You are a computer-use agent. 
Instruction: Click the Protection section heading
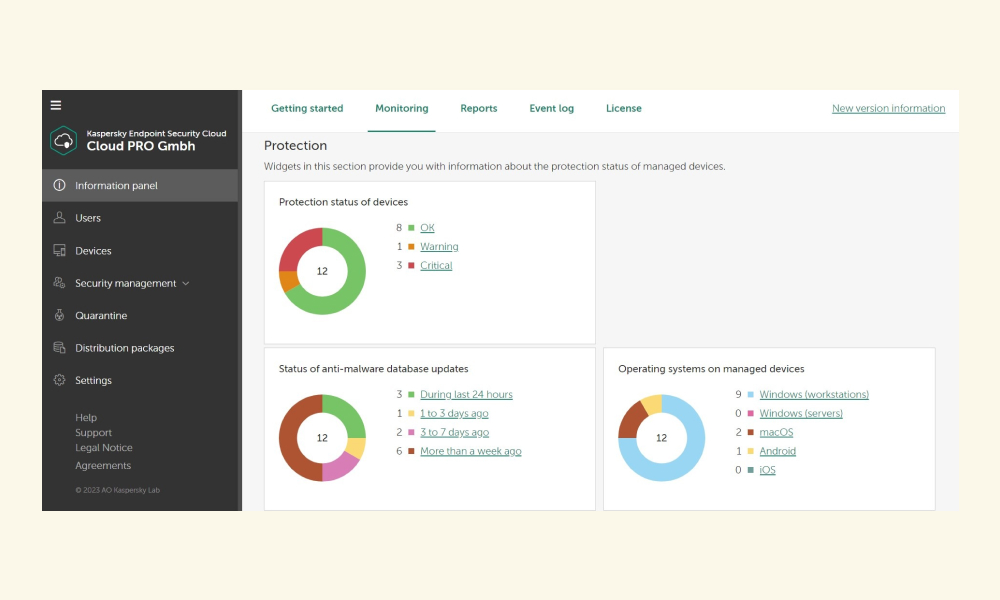[295, 145]
